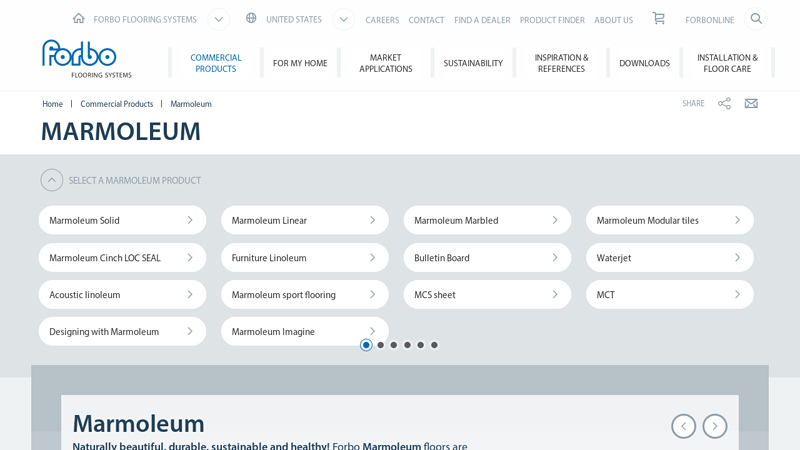Open the For My Home menu
Viewport: 800px width, 450px height.
(300, 63)
